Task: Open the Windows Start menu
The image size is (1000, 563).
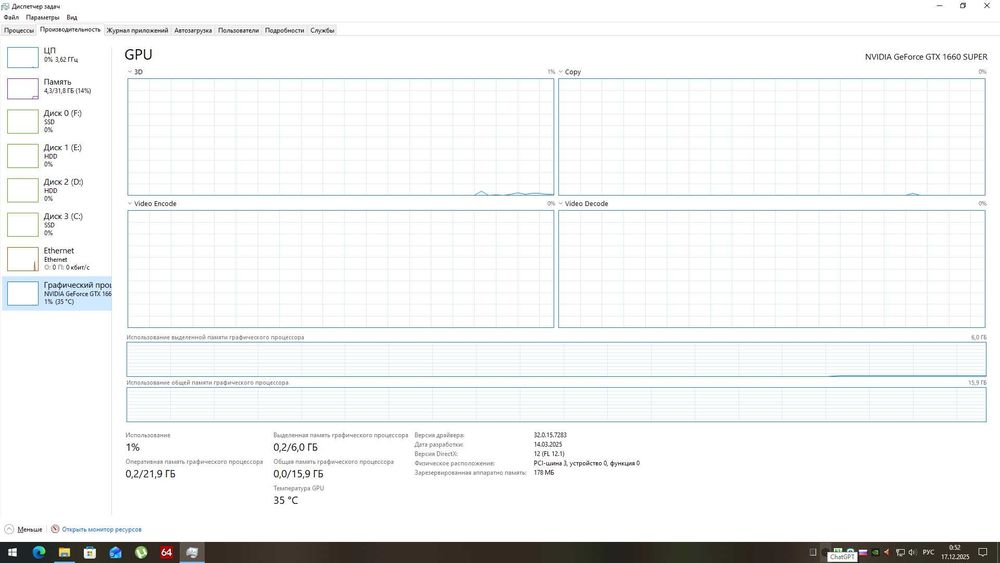Action: pos(12,552)
